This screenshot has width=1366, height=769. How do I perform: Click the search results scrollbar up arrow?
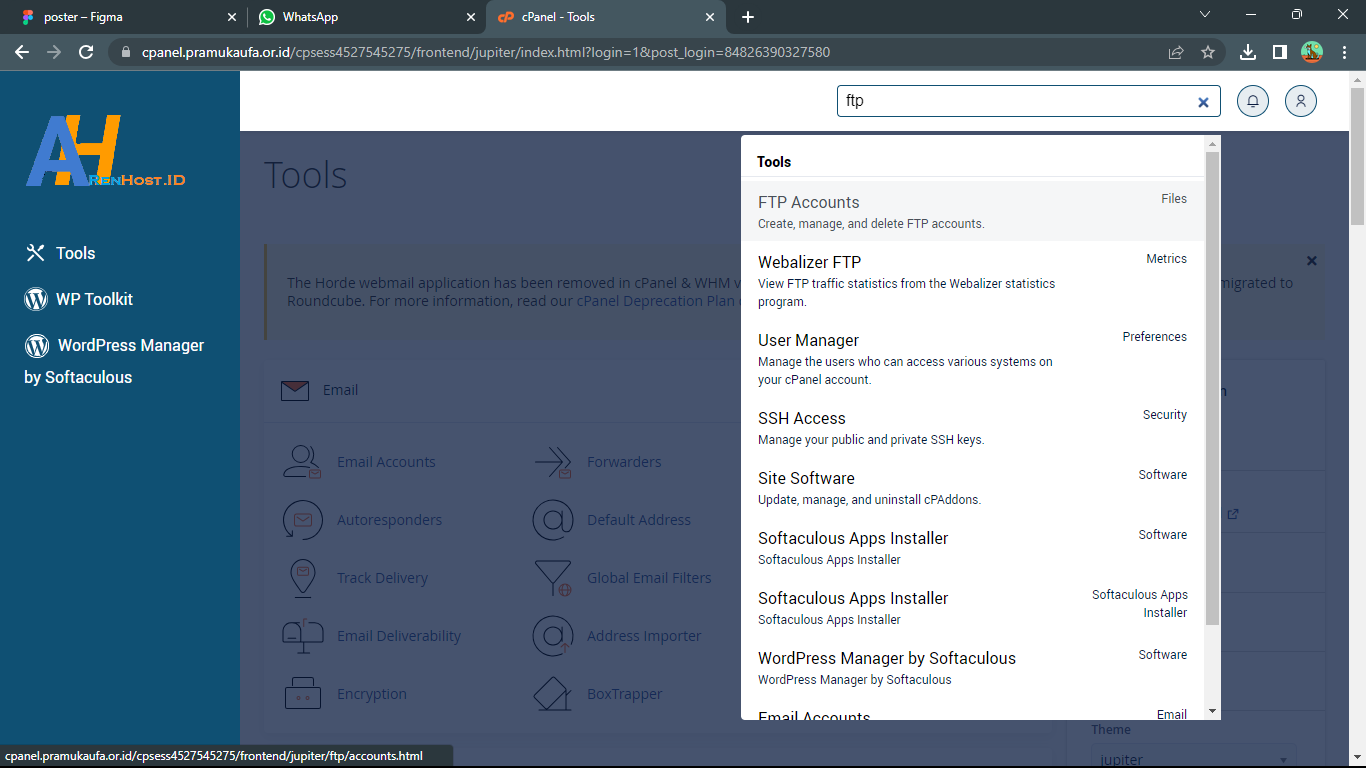tap(1213, 144)
